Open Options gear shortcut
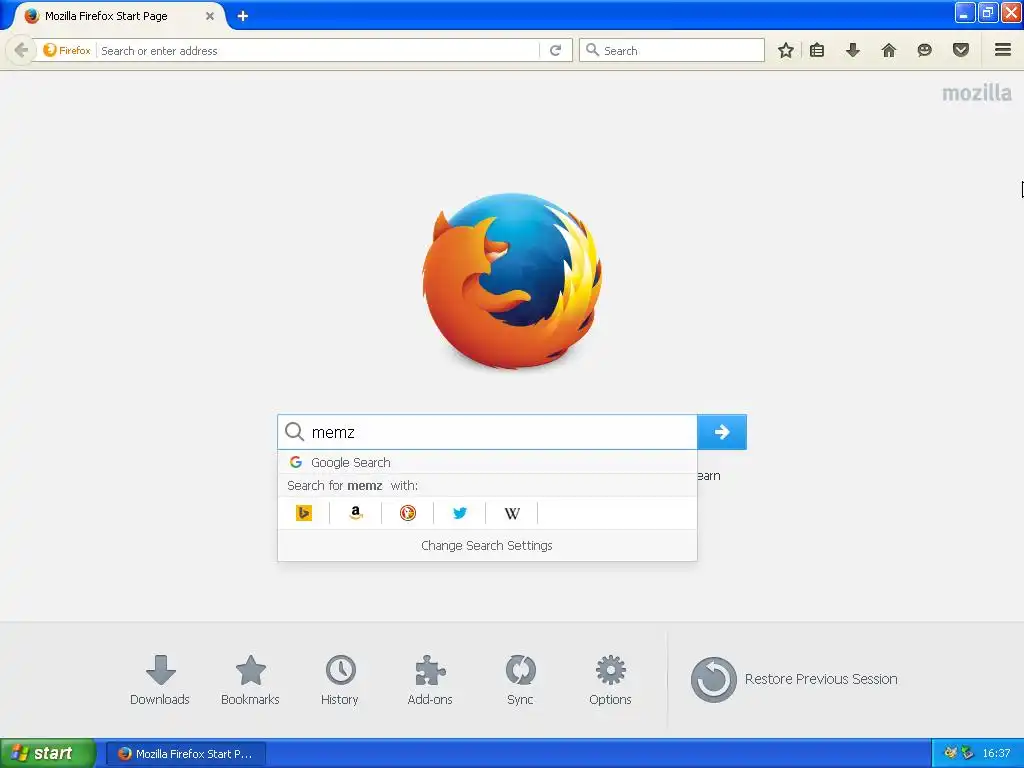The image size is (1024, 768). [611, 680]
